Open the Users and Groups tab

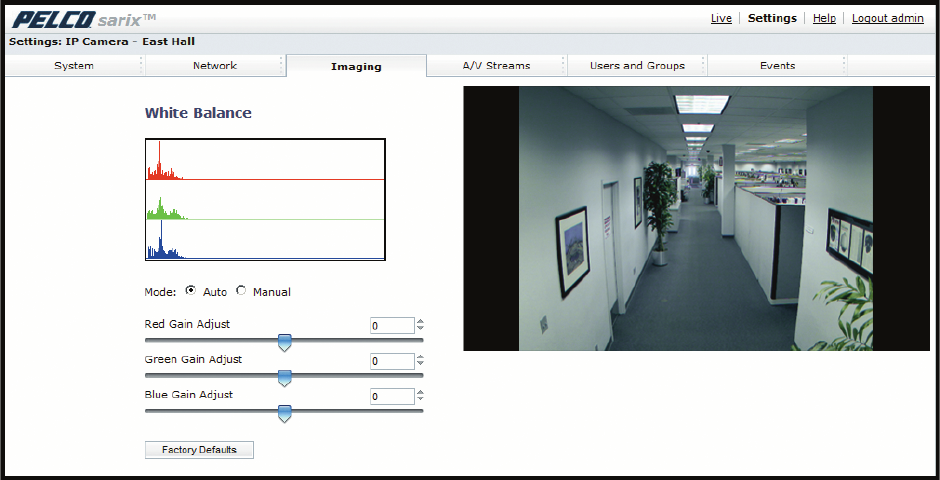[637, 66]
